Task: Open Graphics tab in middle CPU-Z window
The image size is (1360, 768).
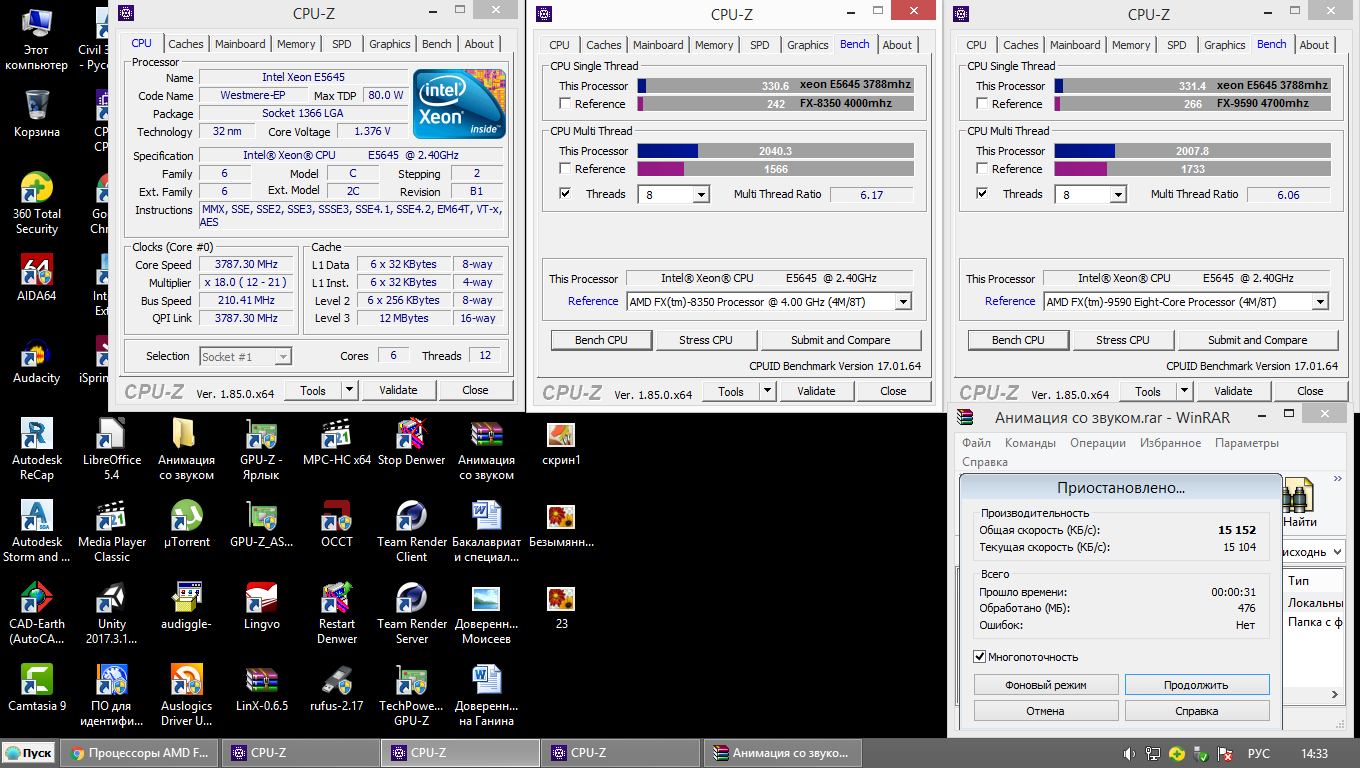Action: coord(808,45)
